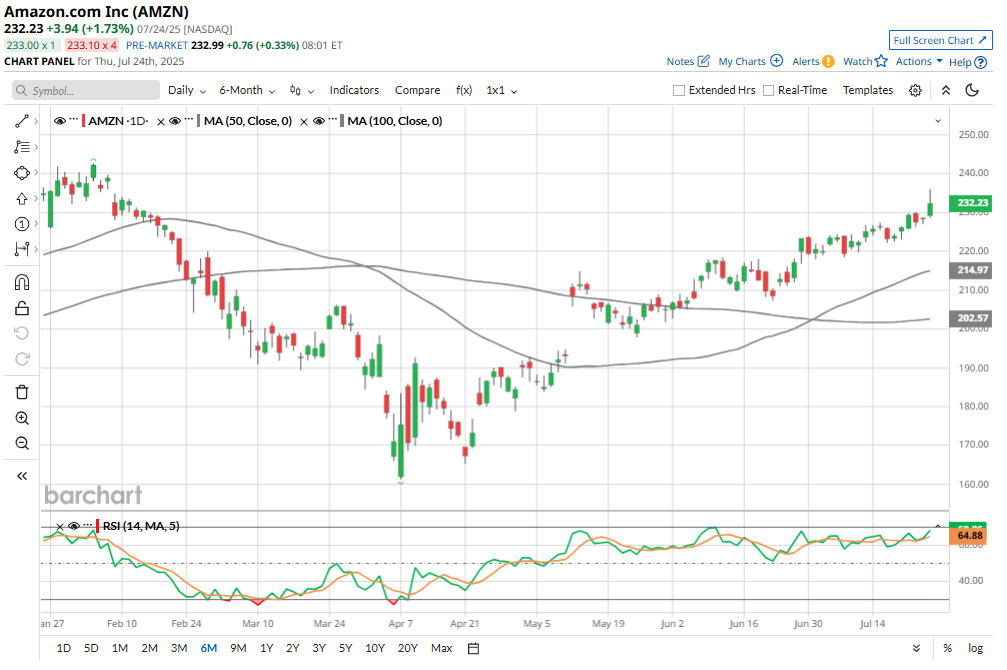Open the Compare menu
The width and height of the screenshot is (1007, 670).
point(417,91)
